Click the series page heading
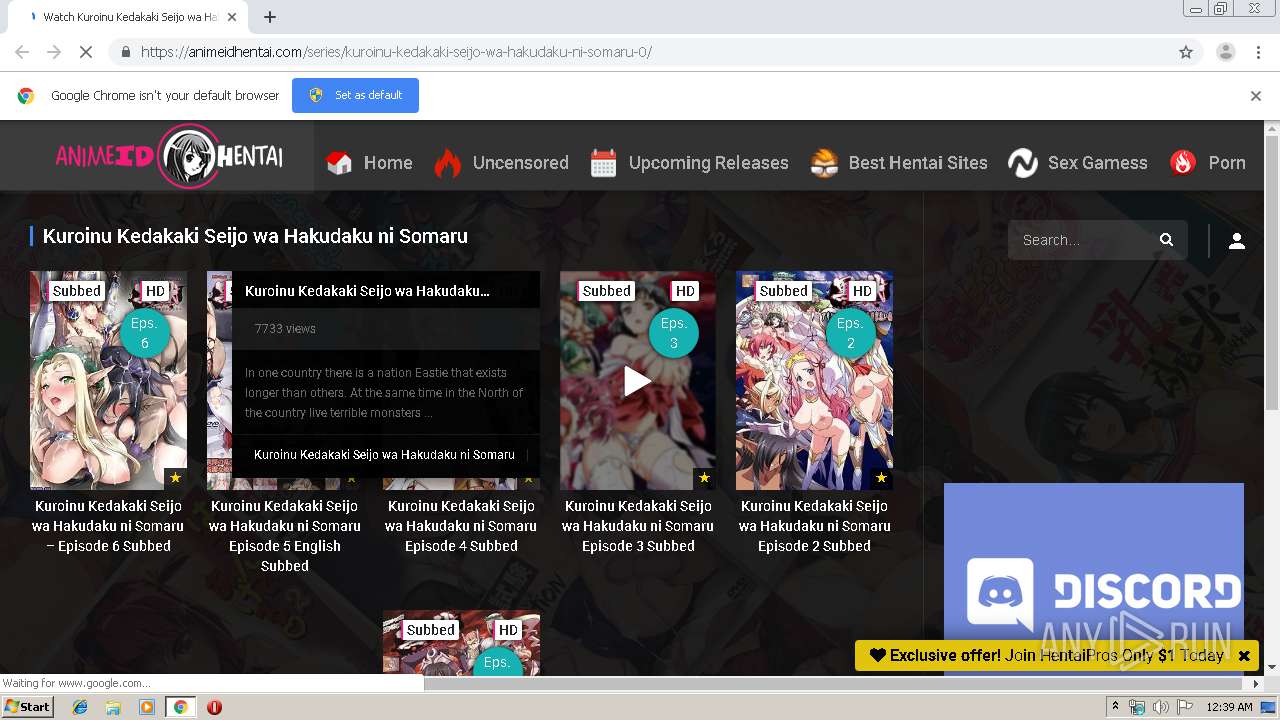The image size is (1280, 720). point(255,236)
